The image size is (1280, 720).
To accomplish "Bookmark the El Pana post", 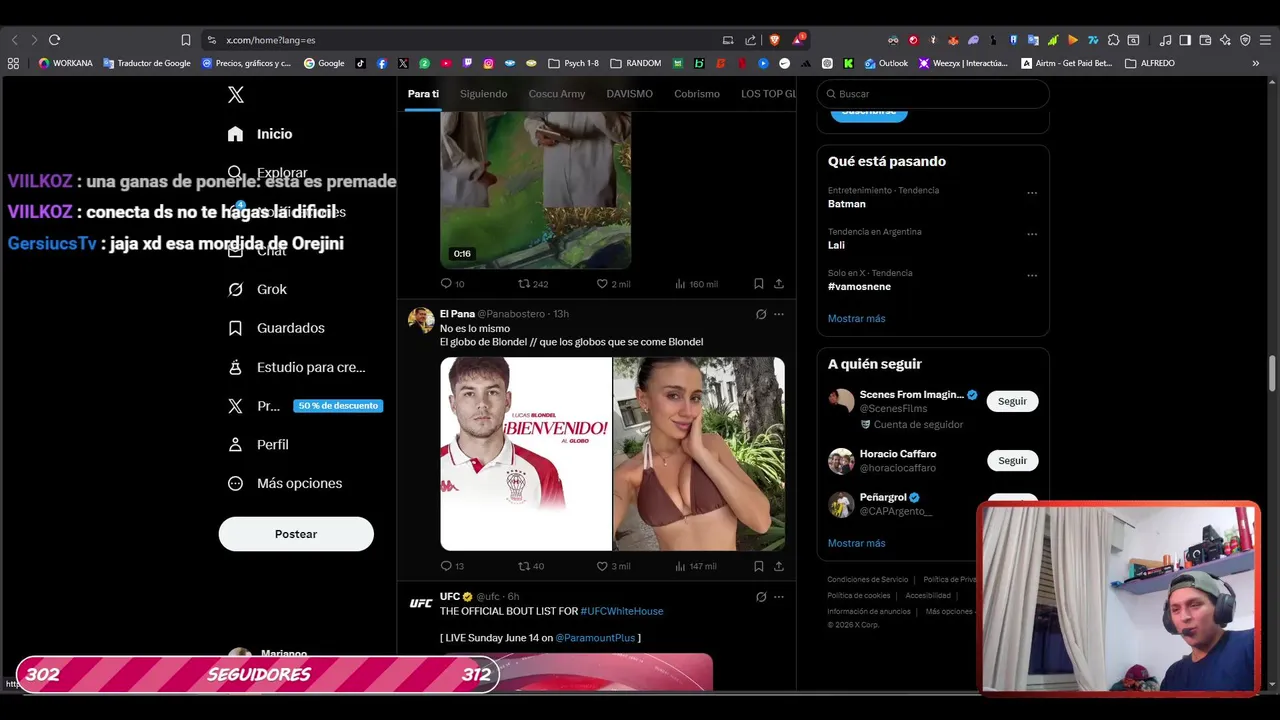I will tap(759, 566).
